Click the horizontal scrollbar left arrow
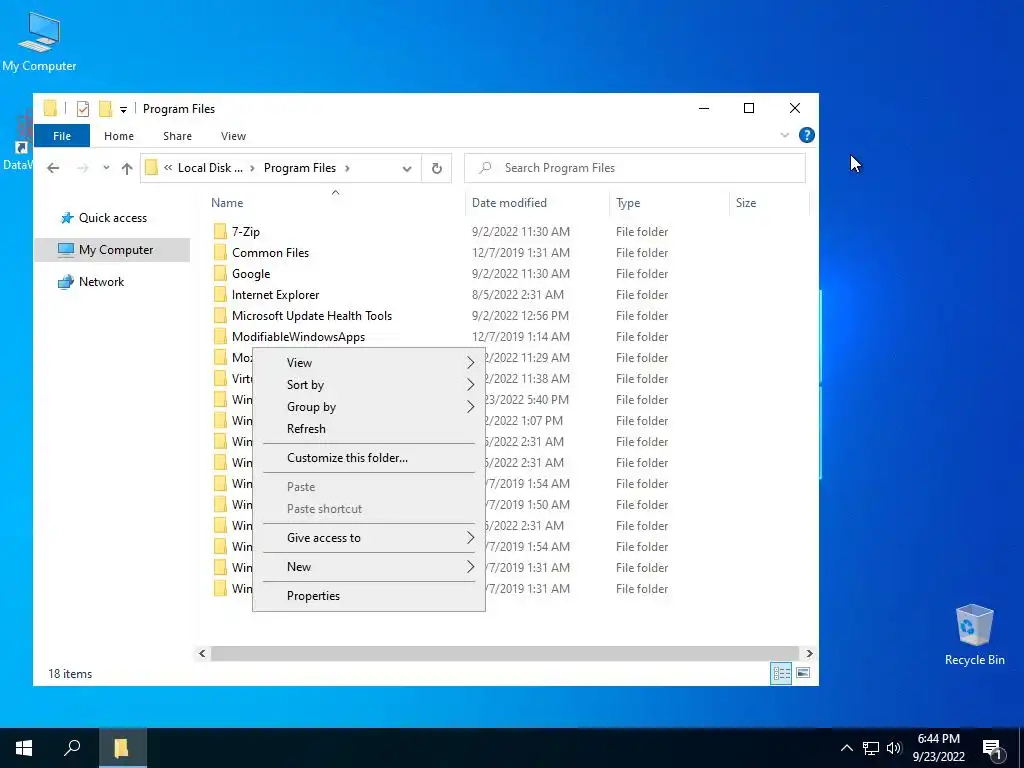 (202, 654)
